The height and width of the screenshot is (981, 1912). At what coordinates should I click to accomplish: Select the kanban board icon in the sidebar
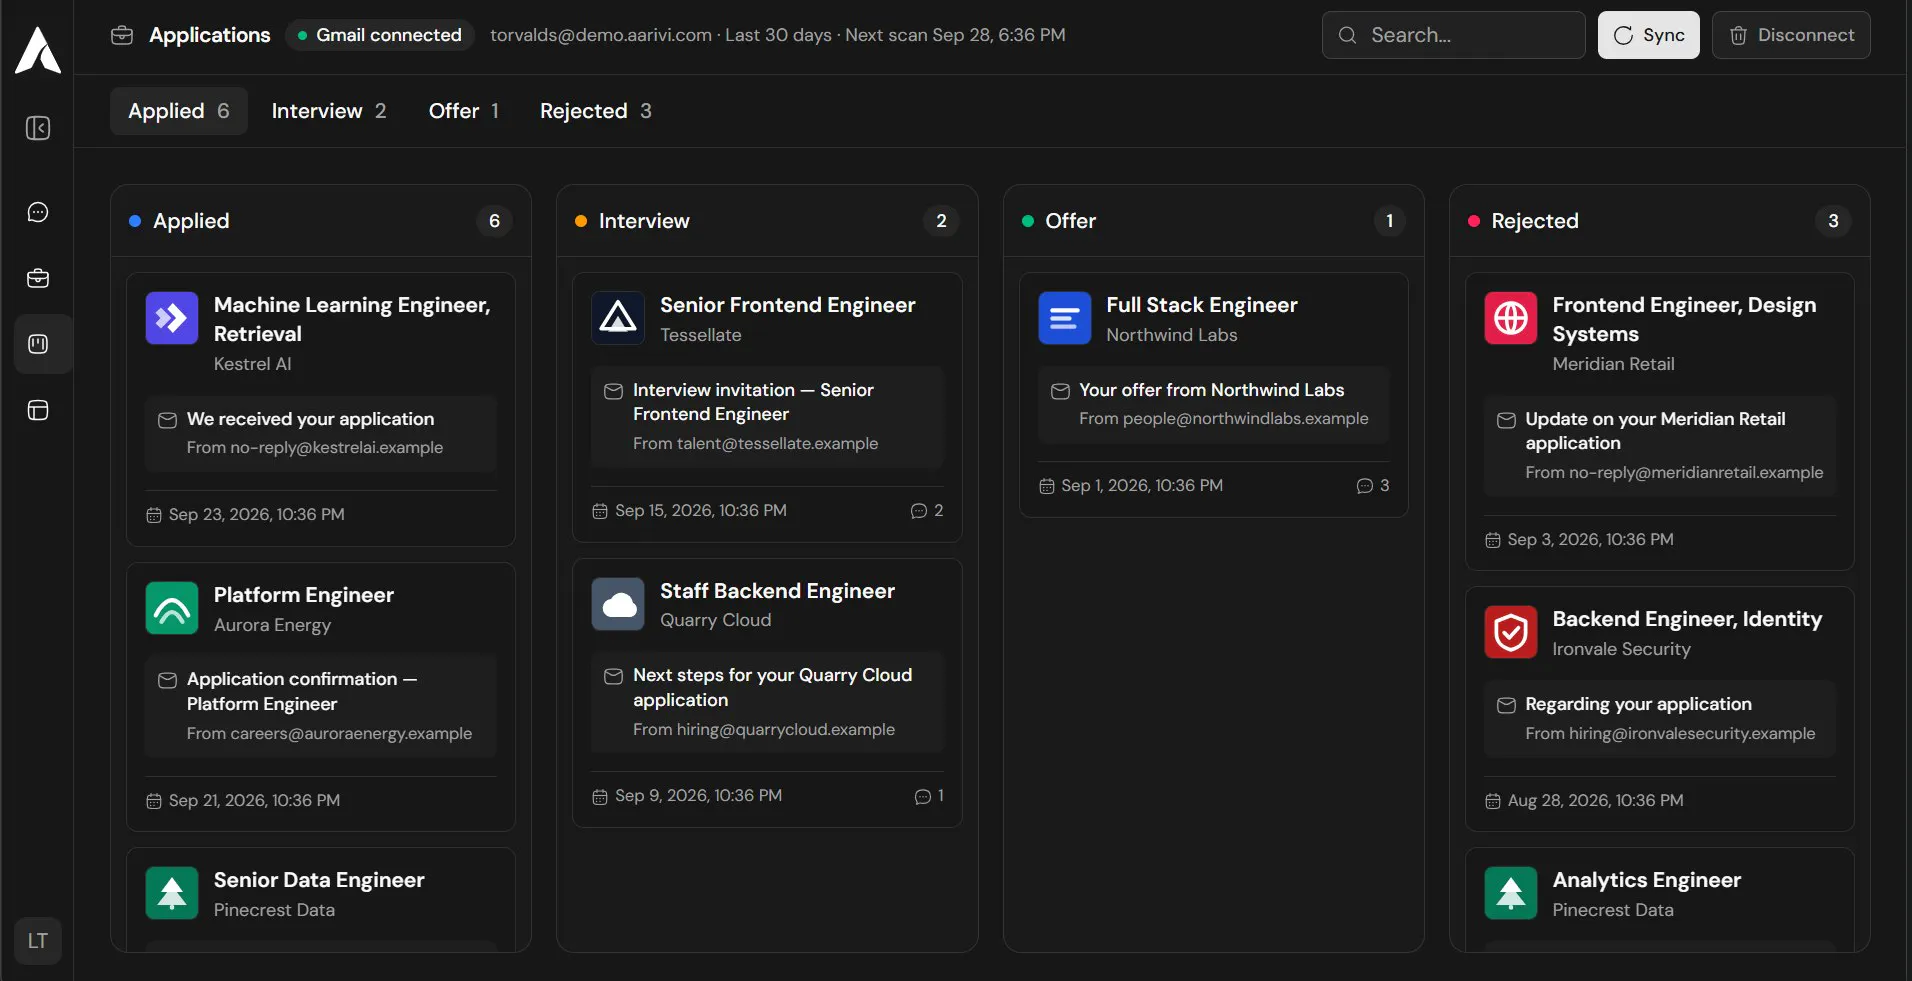[x=38, y=344]
